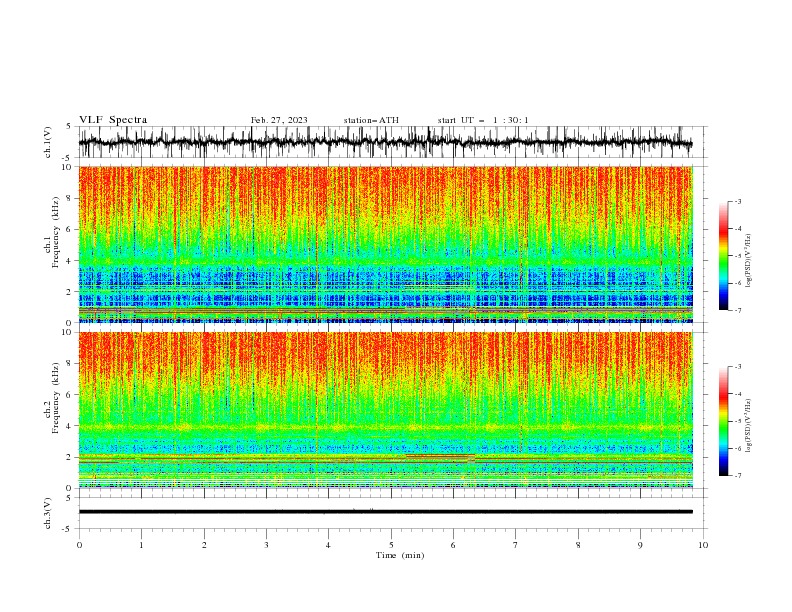
Task: Click the "Time (min)" axis title
Action: tap(400, 555)
